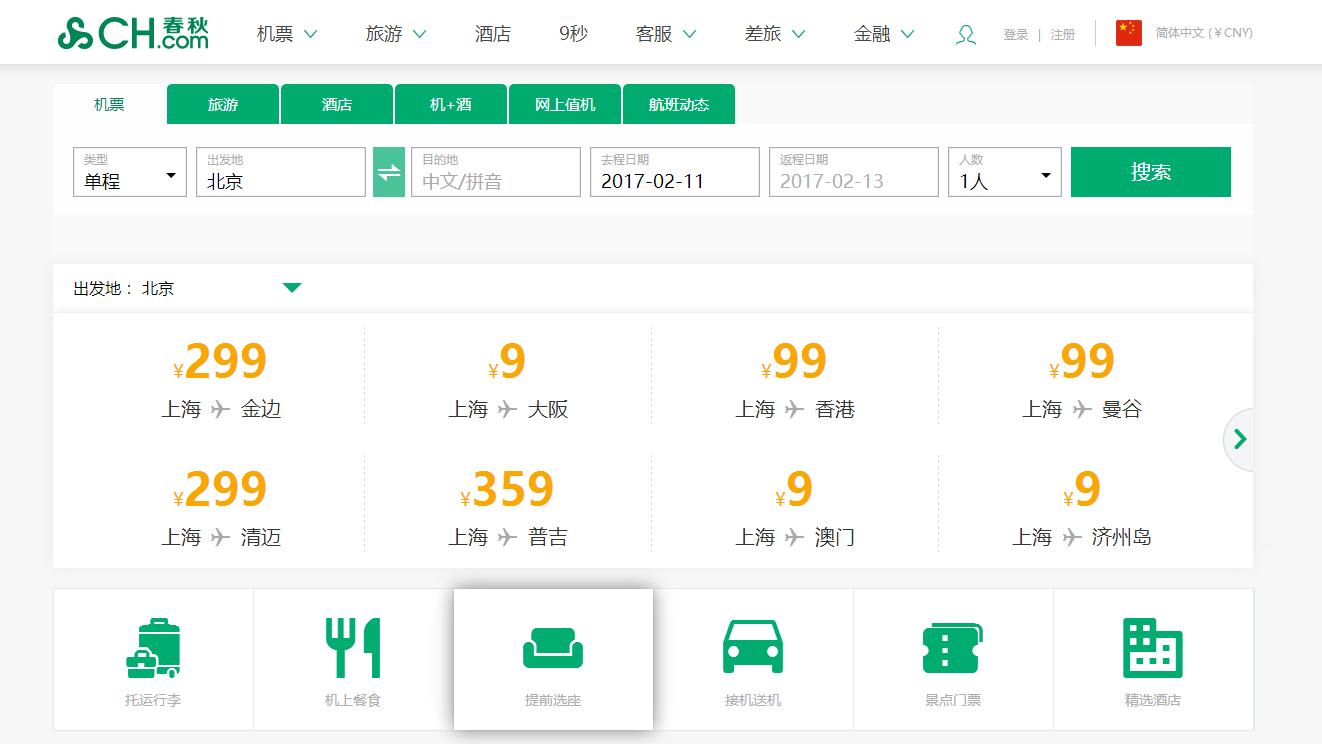Screen dimensions: 1322x744
Task: Switch to the 航班动态 flight status tab
Action: pyautogui.click(x=679, y=103)
